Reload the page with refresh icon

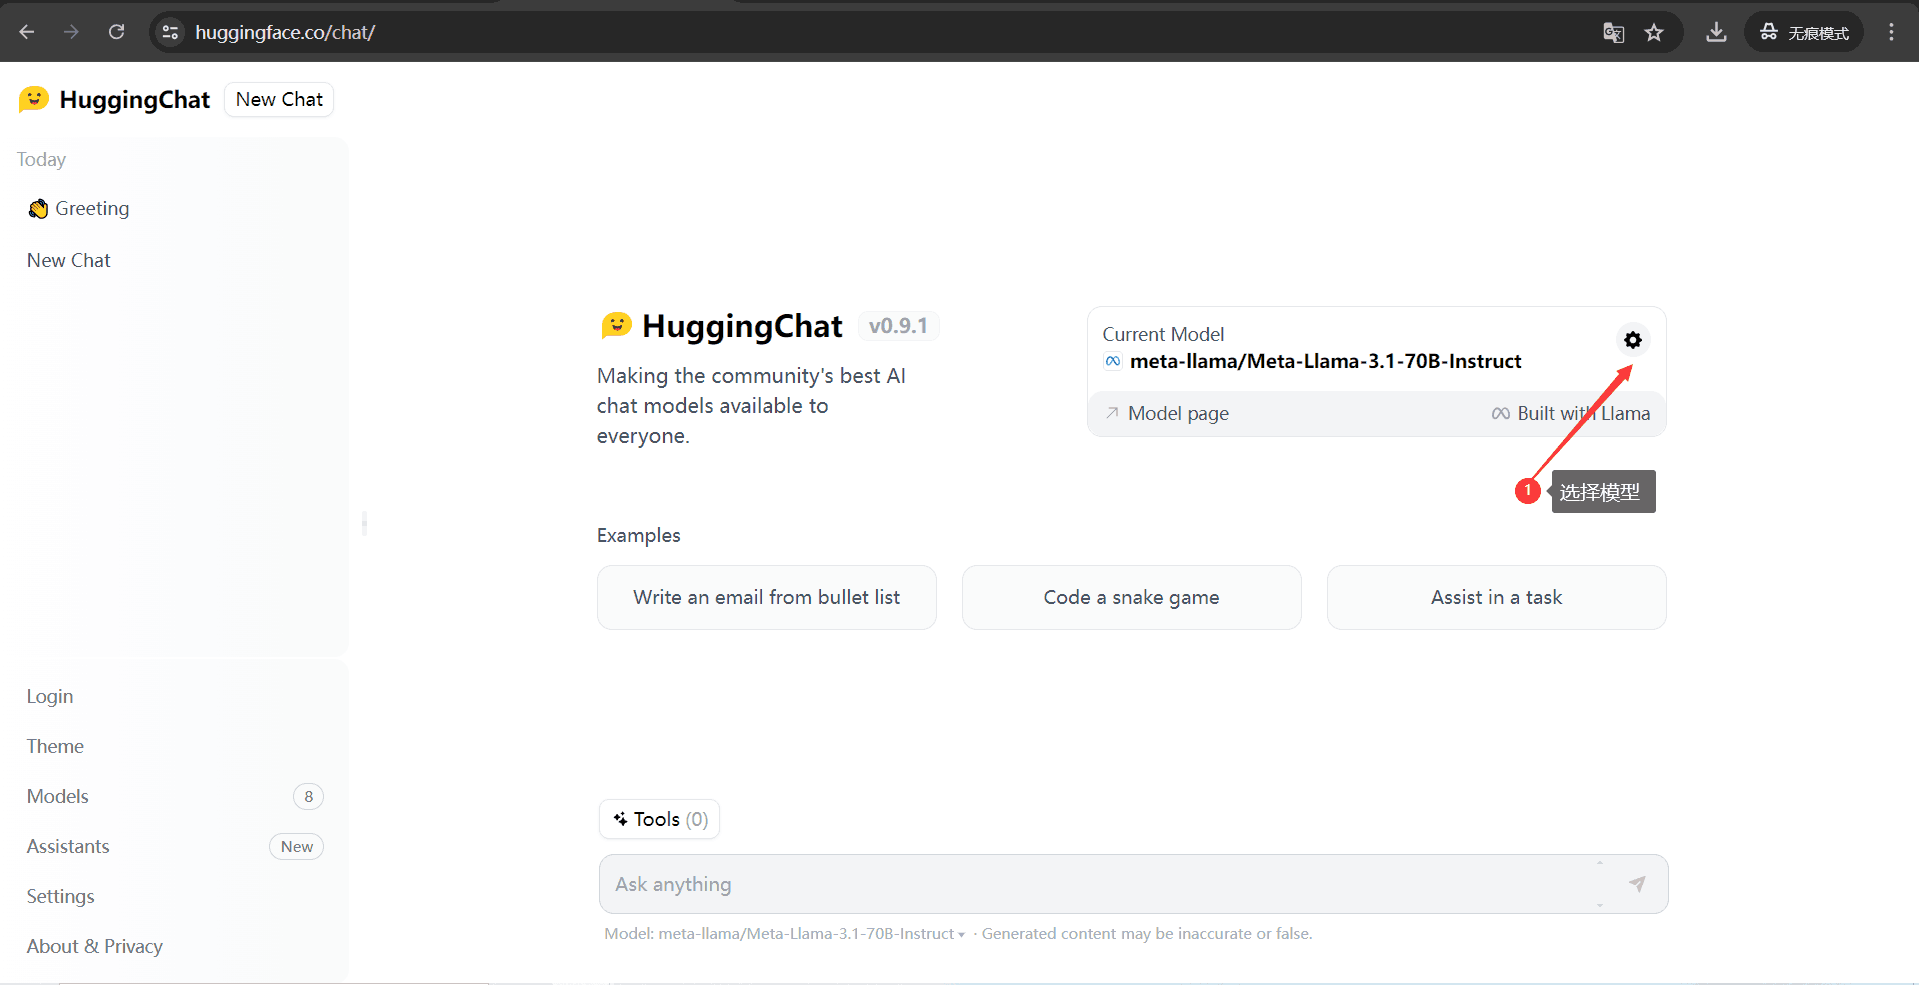(x=116, y=32)
